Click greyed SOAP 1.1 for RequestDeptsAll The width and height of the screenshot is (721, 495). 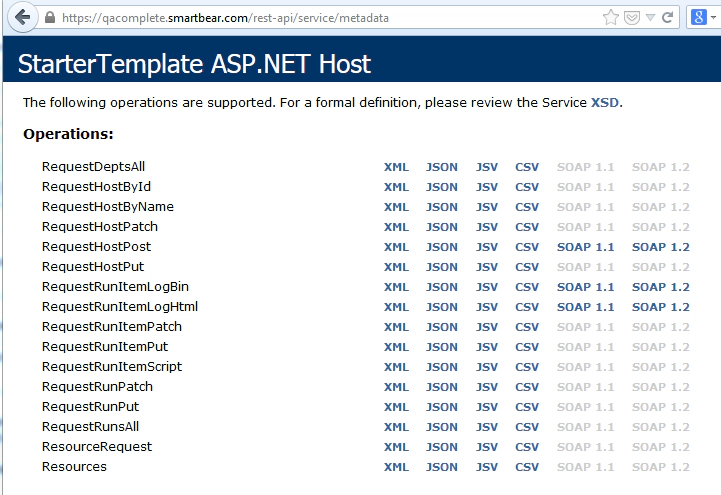coord(586,167)
